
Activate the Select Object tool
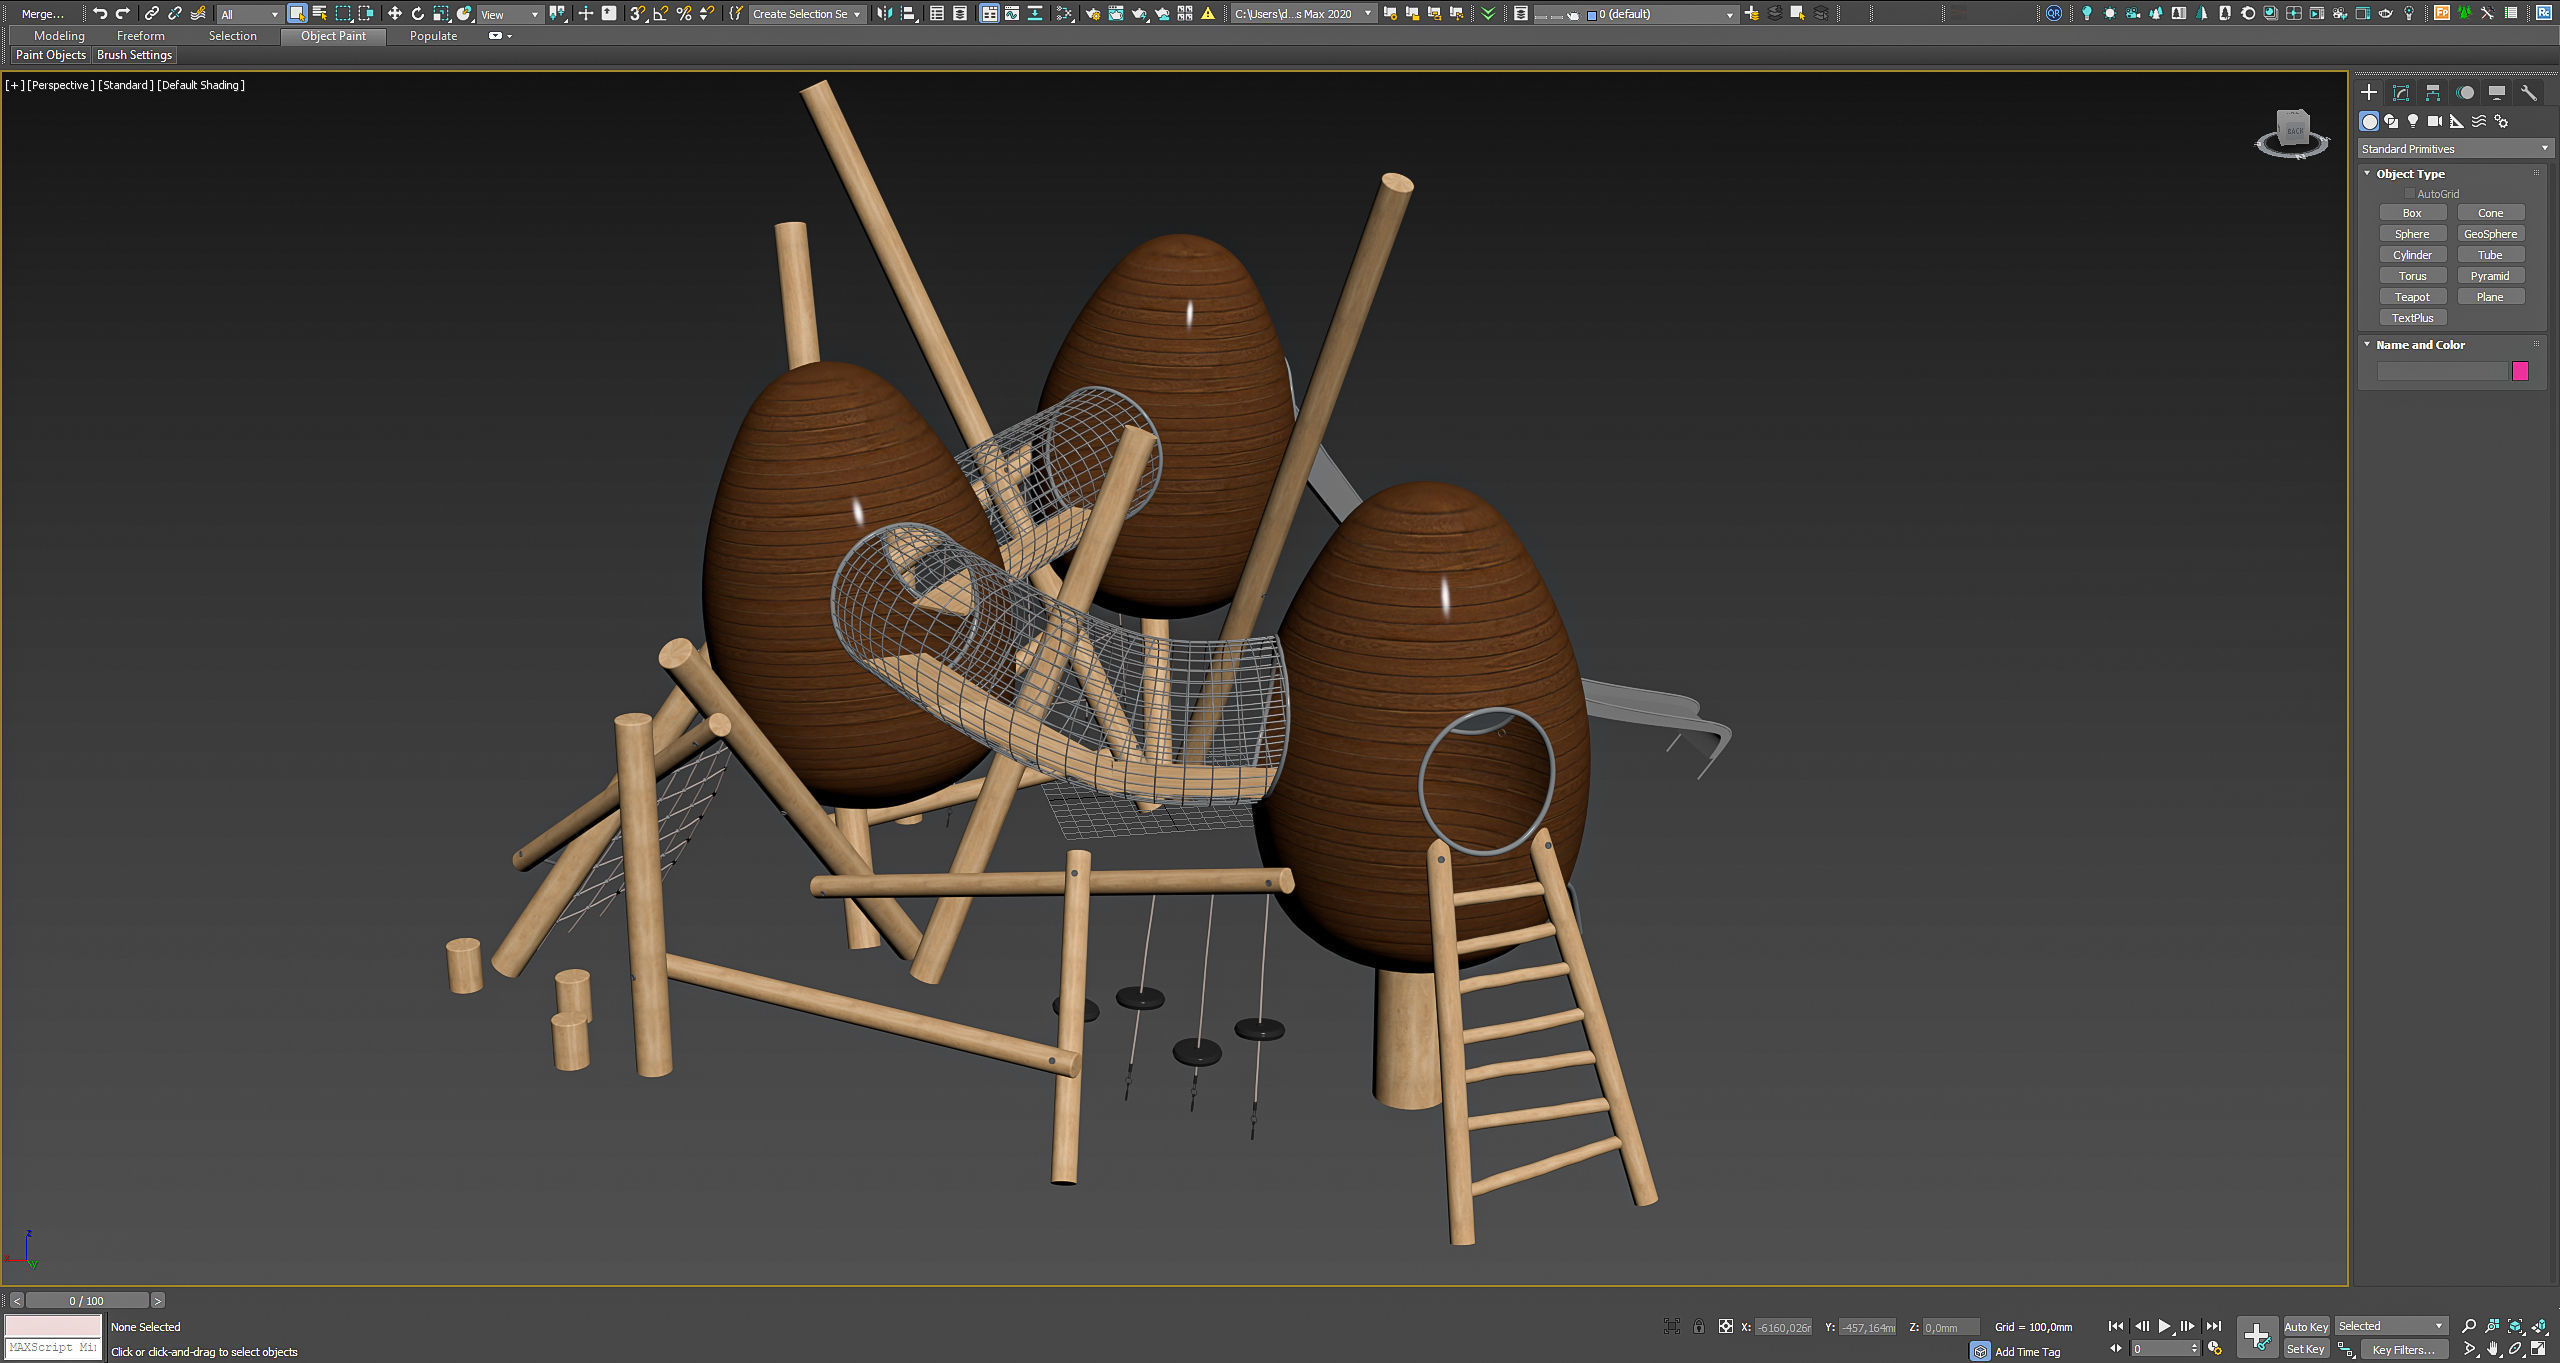pyautogui.click(x=297, y=13)
